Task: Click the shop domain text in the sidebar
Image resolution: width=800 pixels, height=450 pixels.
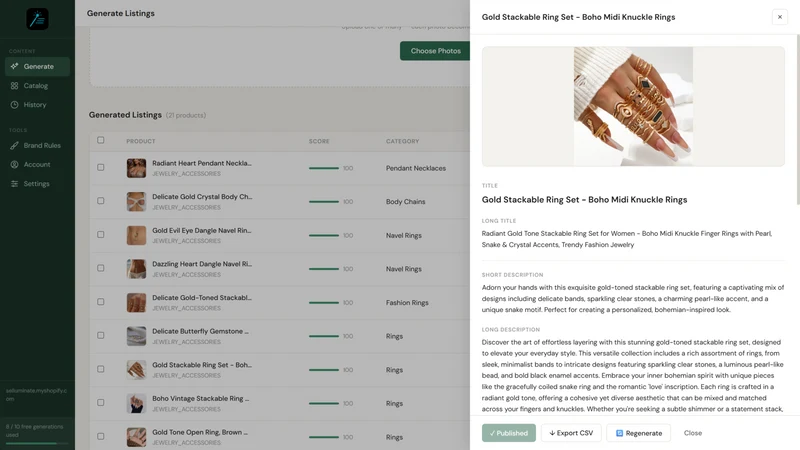Action: [36, 394]
